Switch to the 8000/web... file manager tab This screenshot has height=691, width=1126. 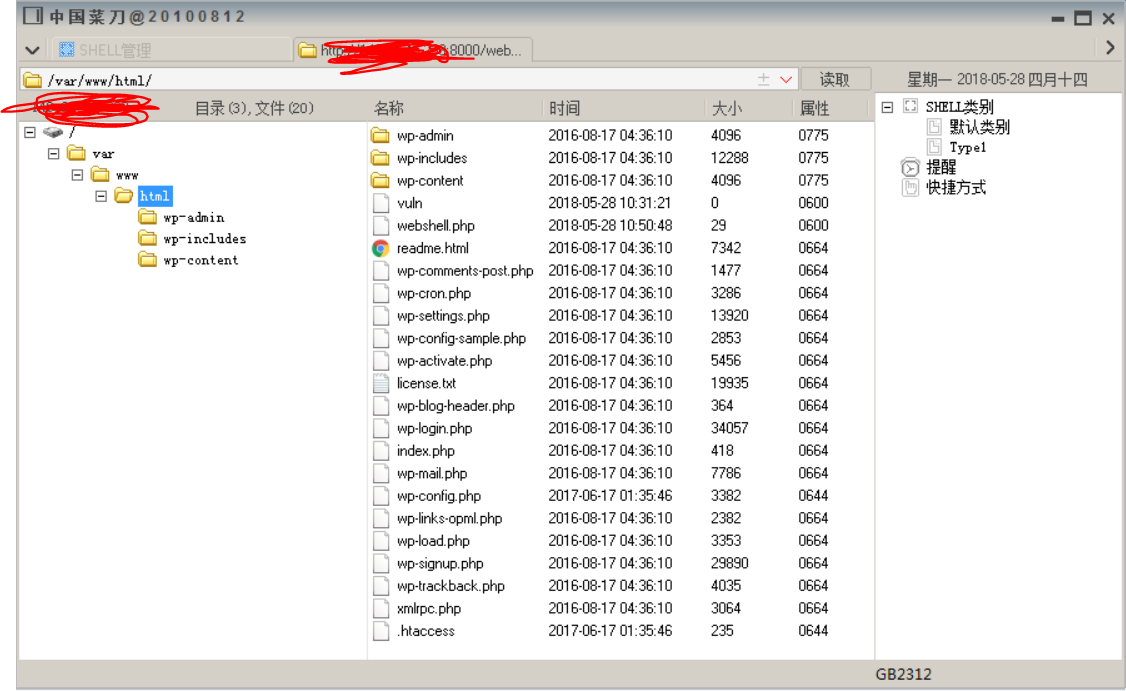click(414, 50)
